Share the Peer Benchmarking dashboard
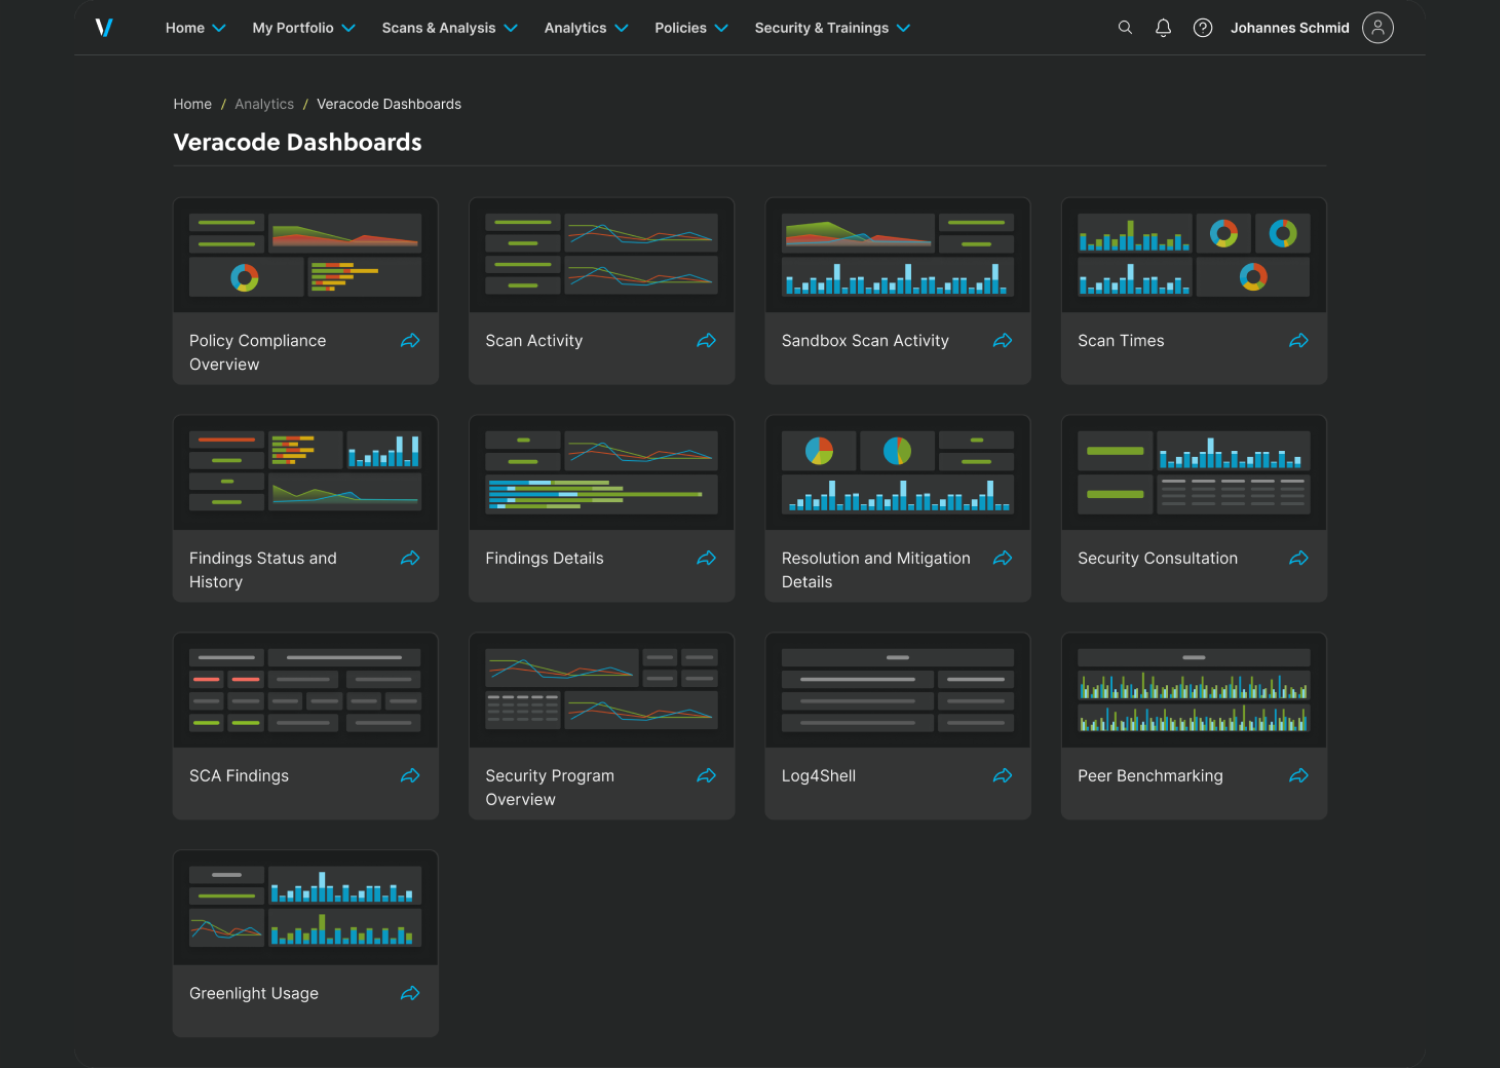The image size is (1500, 1068). click(x=1298, y=776)
